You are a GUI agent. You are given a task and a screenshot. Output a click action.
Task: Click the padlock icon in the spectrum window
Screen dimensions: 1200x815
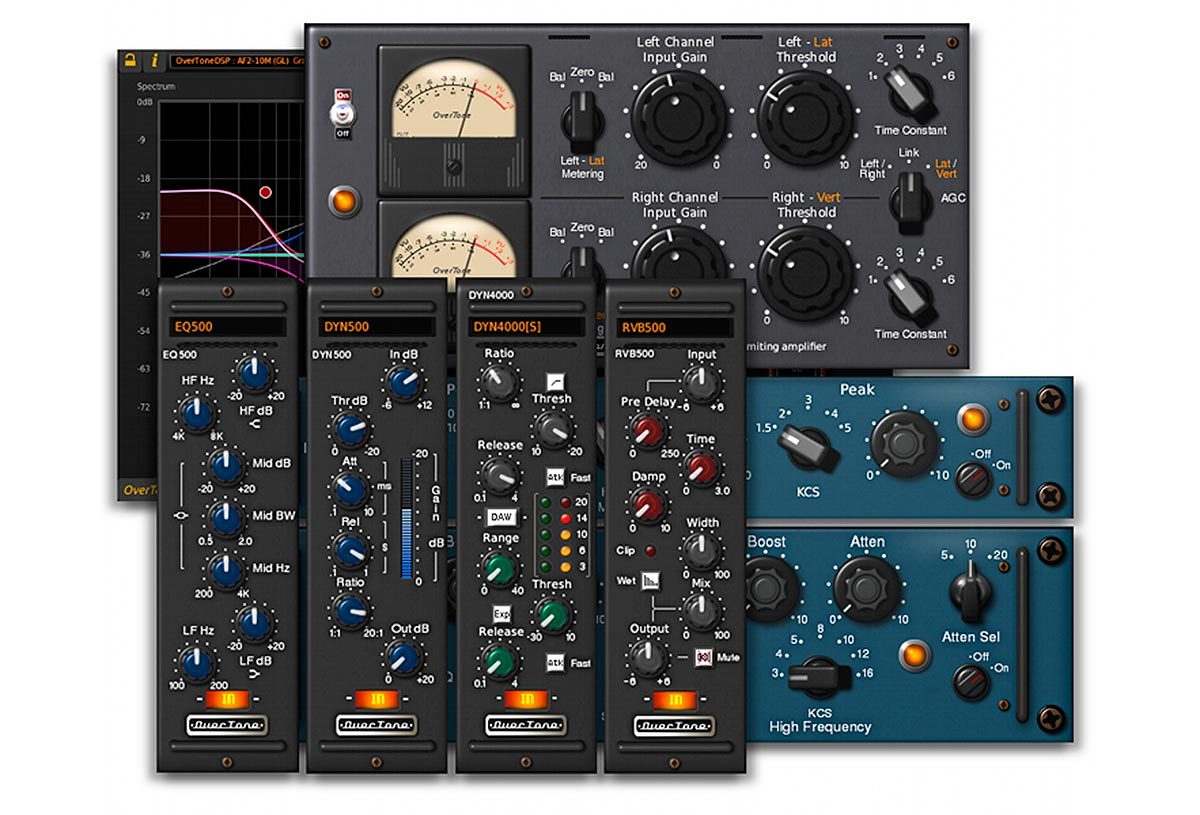click(131, 61)
